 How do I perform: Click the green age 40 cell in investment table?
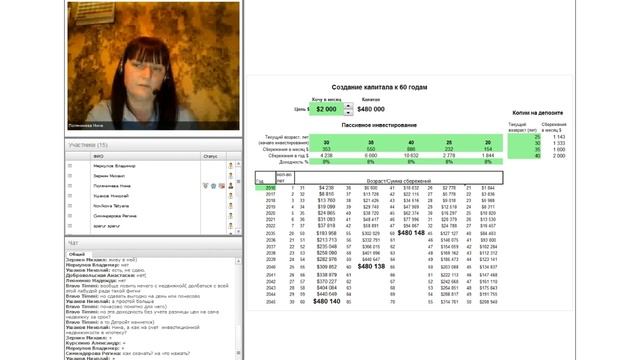pos(411,142)
